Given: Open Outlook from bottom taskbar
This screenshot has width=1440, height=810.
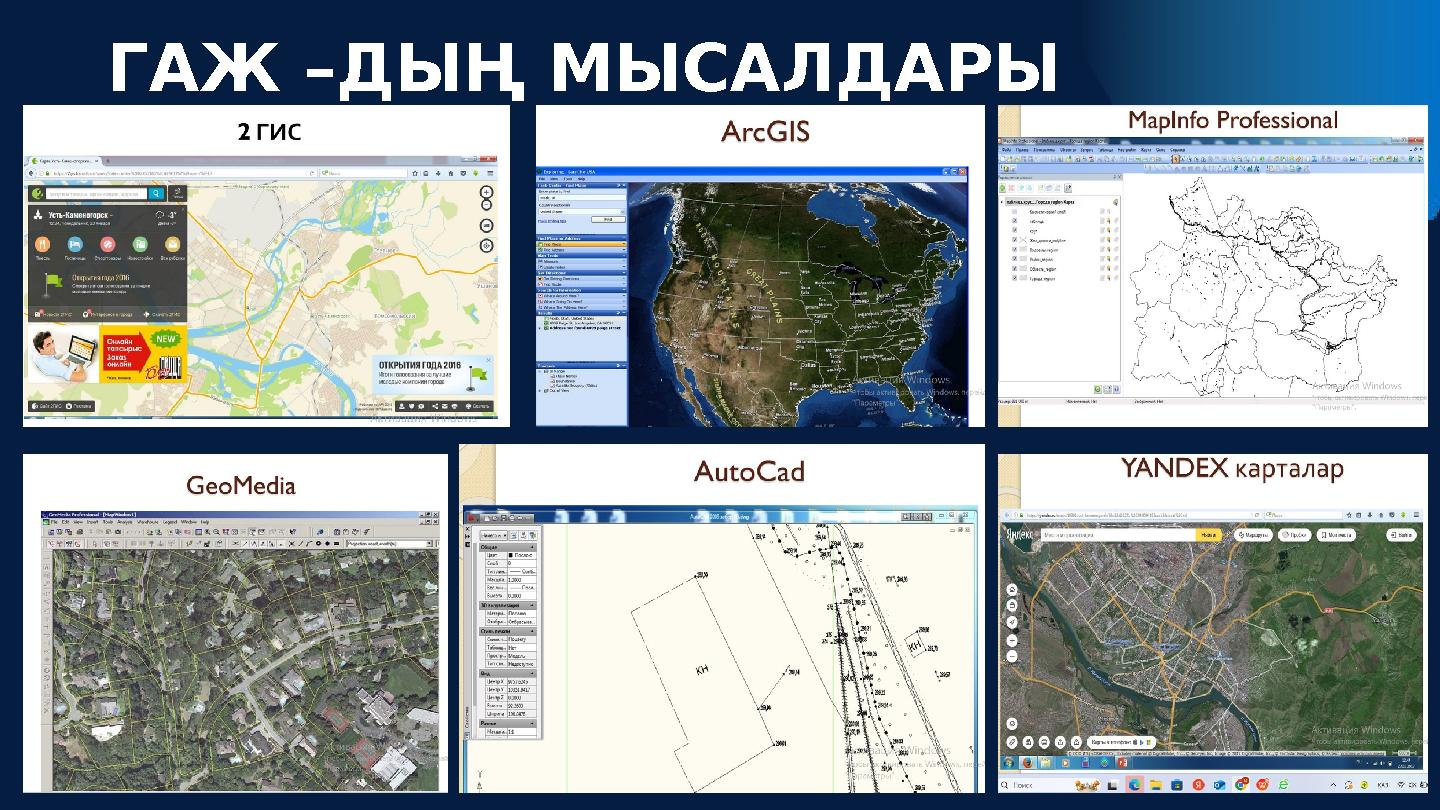Looking at the screenshot, I should (1220, 784).
